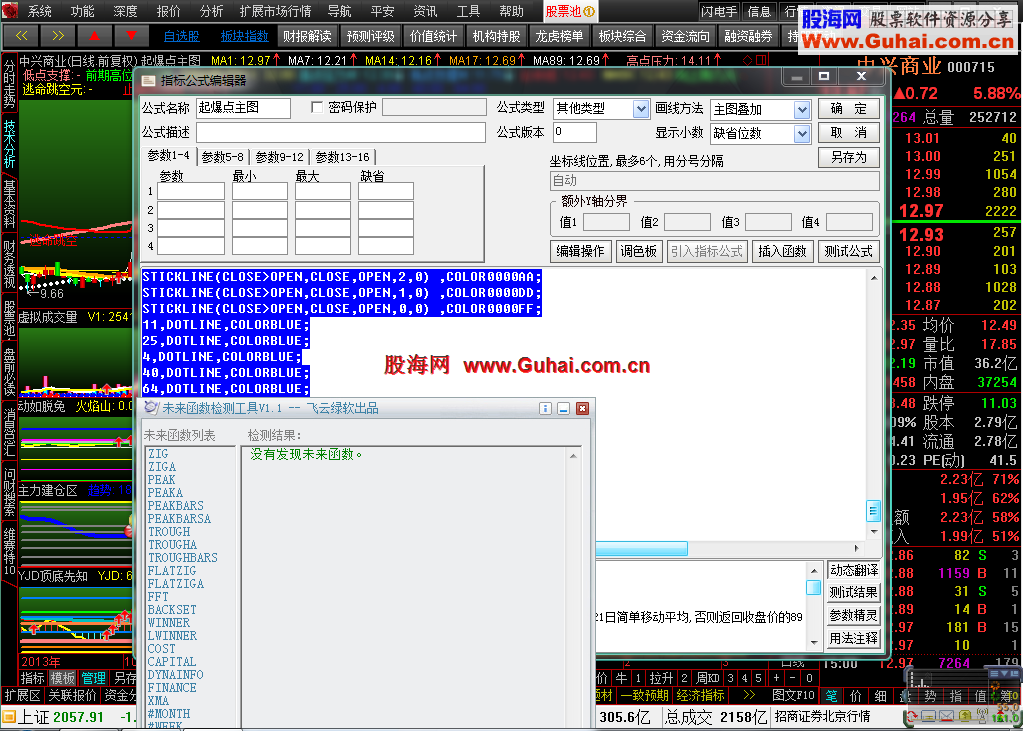Image resolution: width=1023 pixels, height=731 pixels.
Task: Click the red down triangle button
Action: [131, 36]
